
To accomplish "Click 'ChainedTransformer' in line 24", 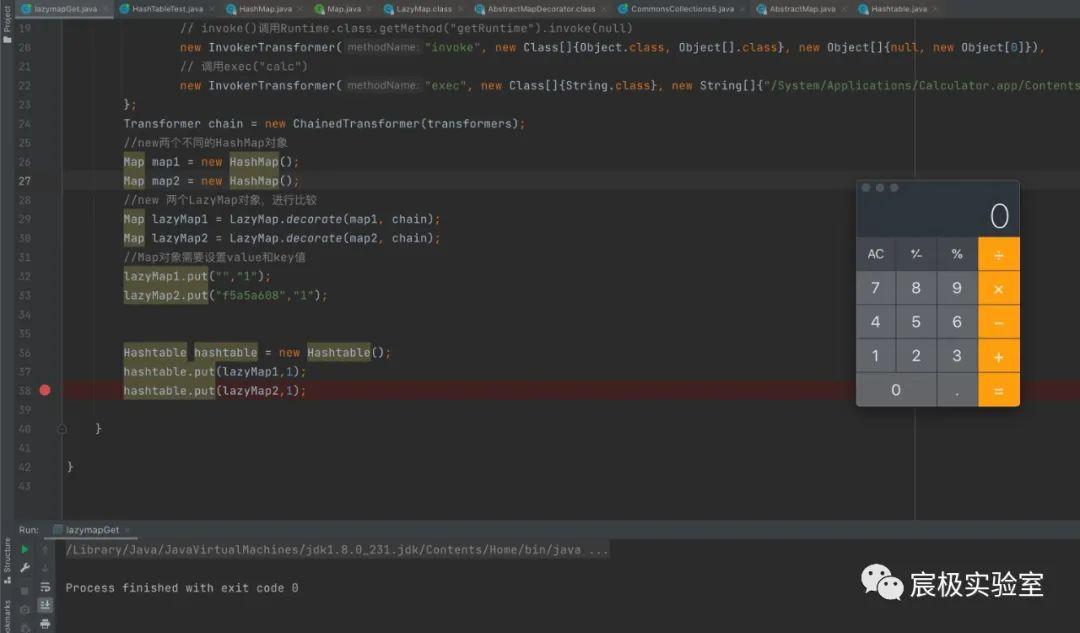I will (x=356, y=124).
